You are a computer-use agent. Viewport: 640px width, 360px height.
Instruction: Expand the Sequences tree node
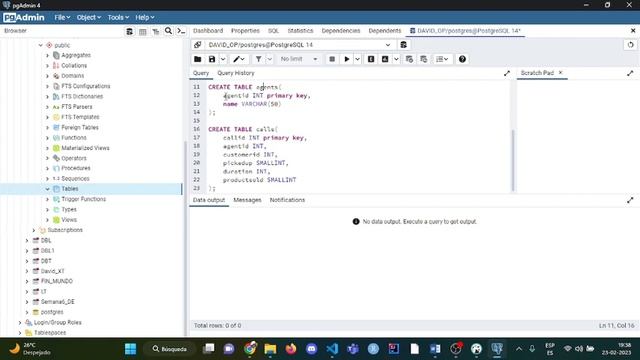[47, 179]
